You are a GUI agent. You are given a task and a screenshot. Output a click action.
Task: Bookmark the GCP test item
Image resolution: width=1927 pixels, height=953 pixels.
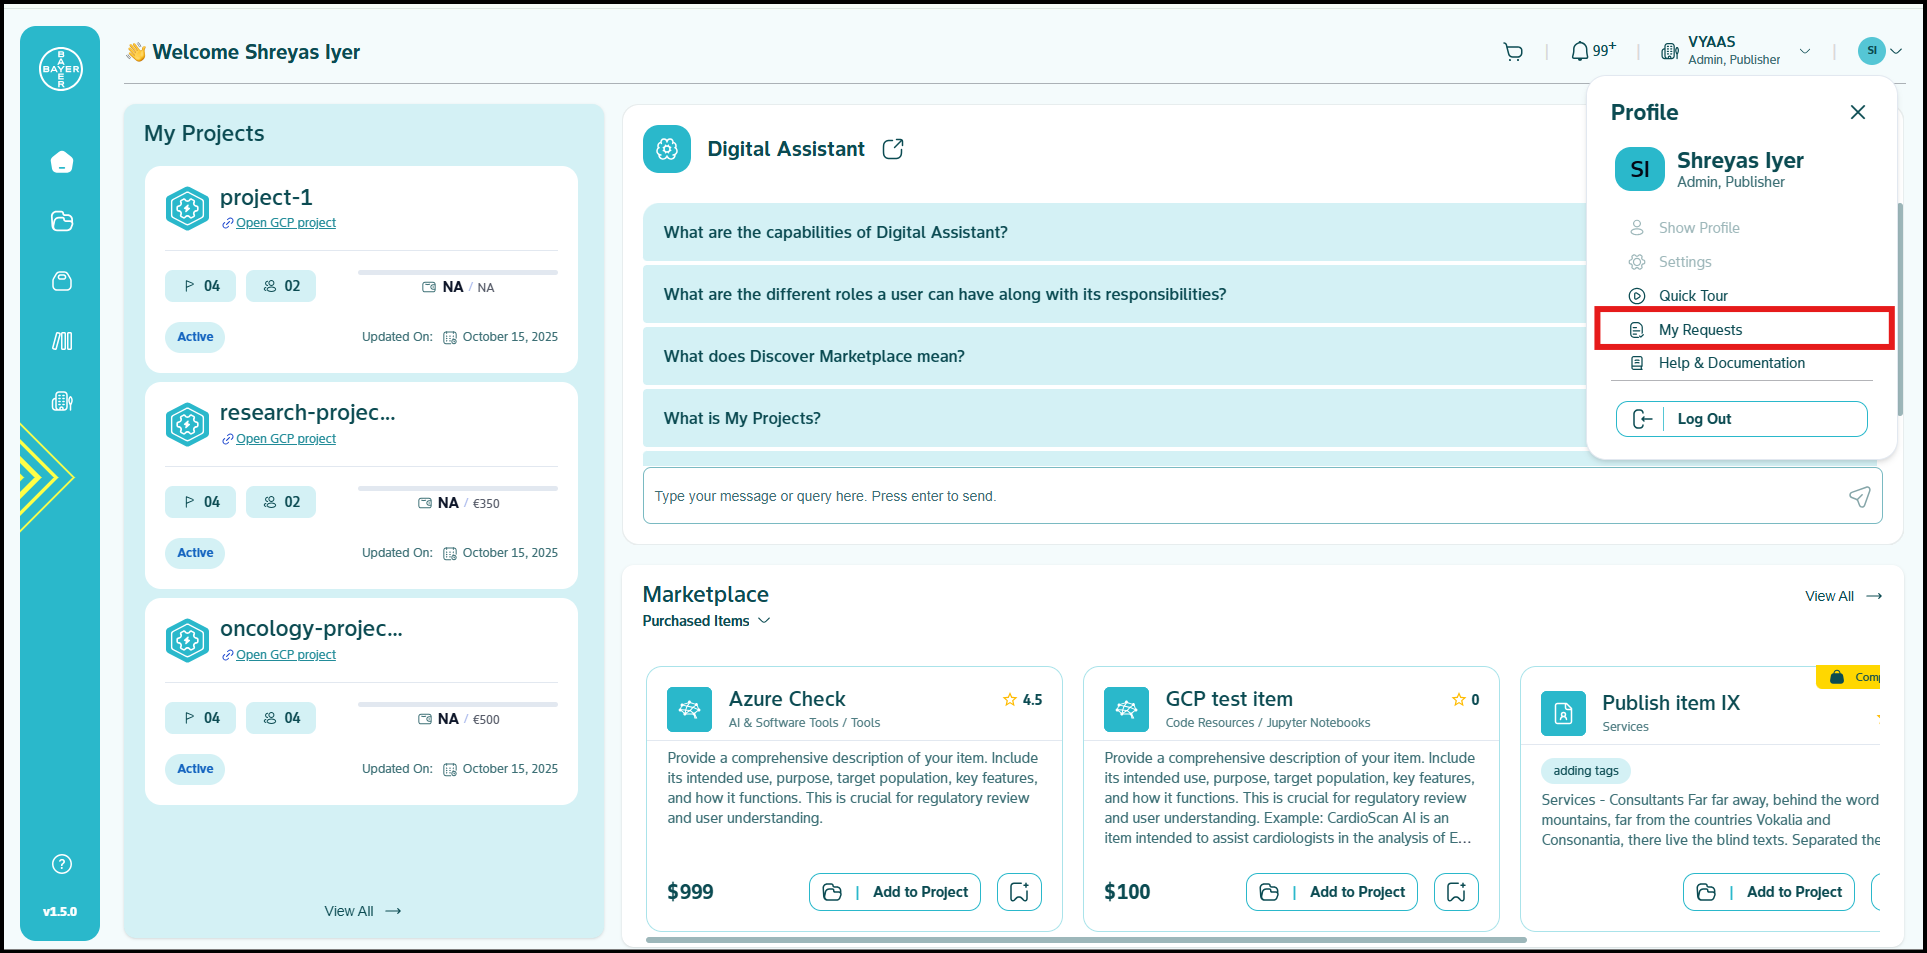click(1456, 892)
